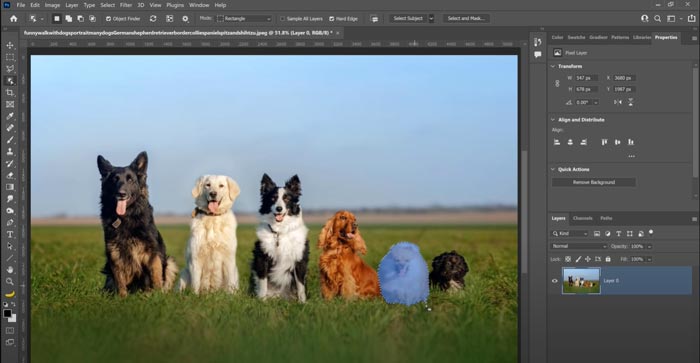Toggle lock transparent pixels

pyautogui.click(x=568, y=259)
